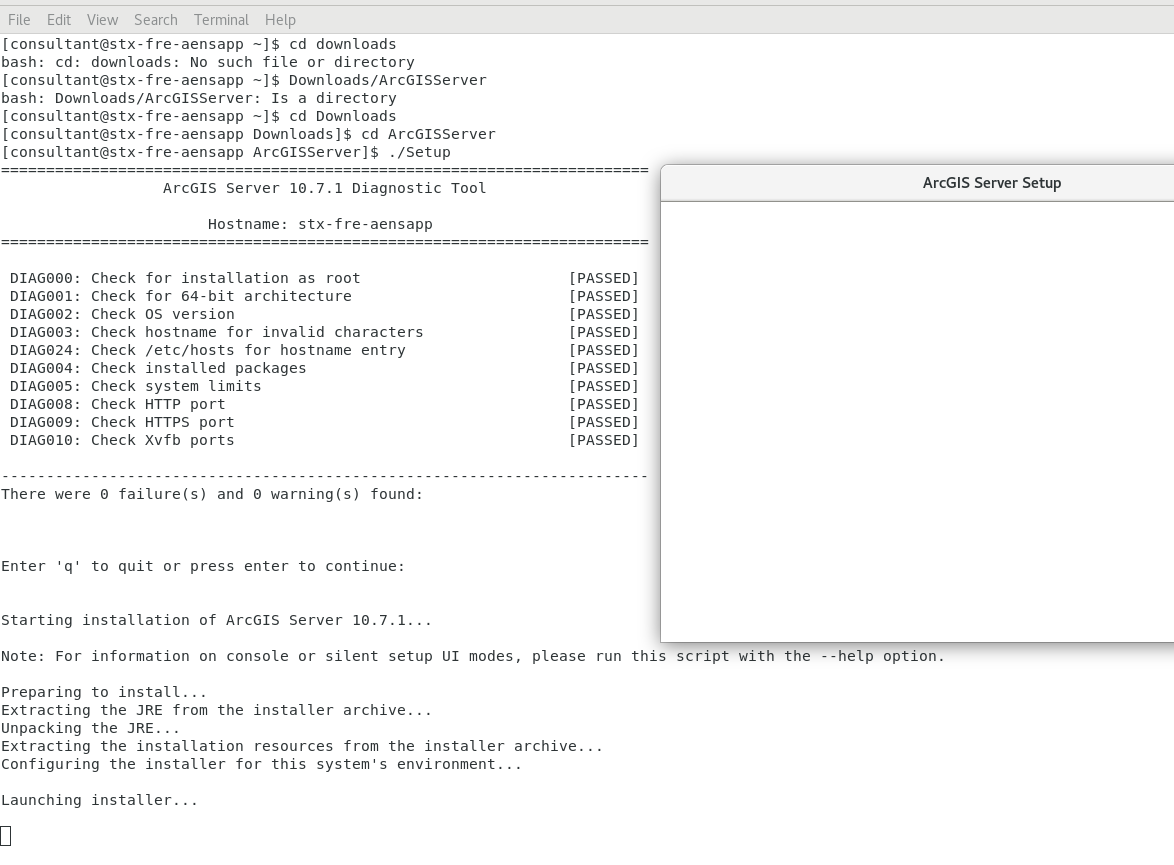Click 'There were 0 failure(s) and 0 warning(s)' line
Screen dimensions: 1174x865
[212, 494]
